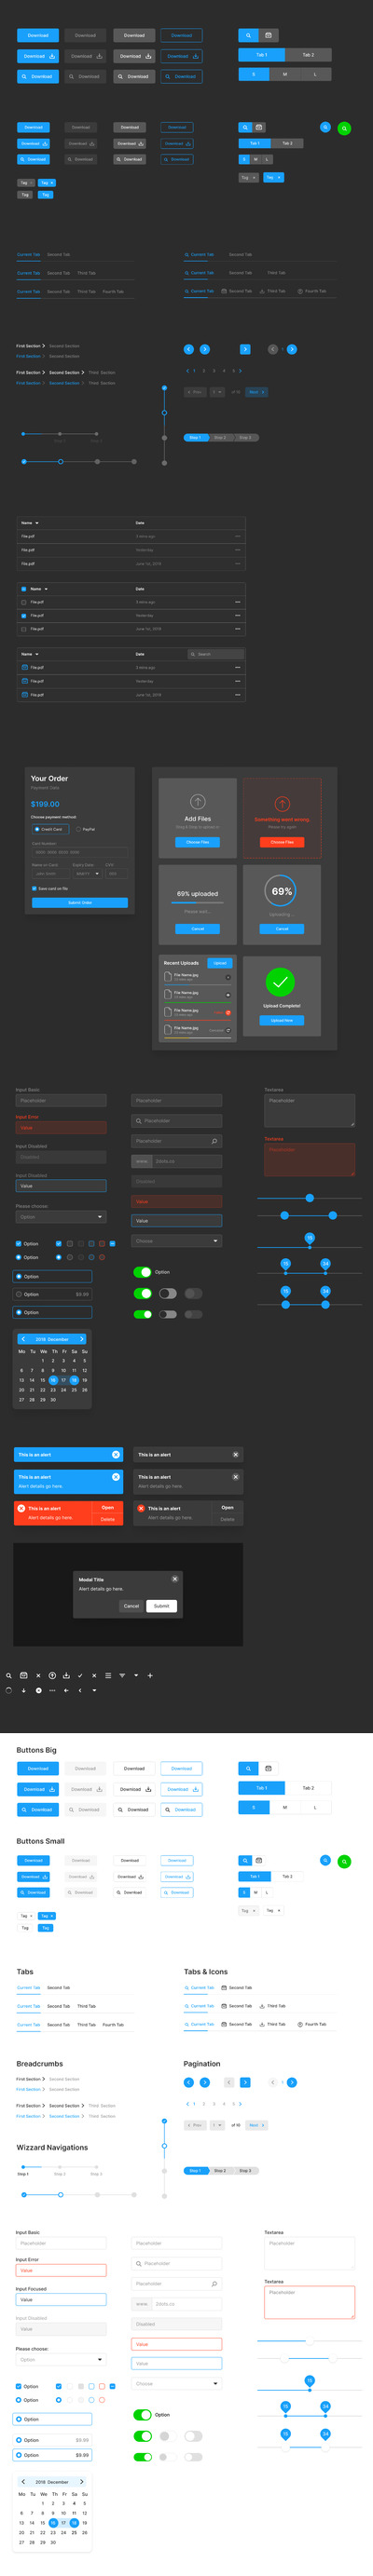Click Upload button in Recent Uploads panel
Image resolution: width=373 pixels, height=2576 pixels.
[220, 963]
